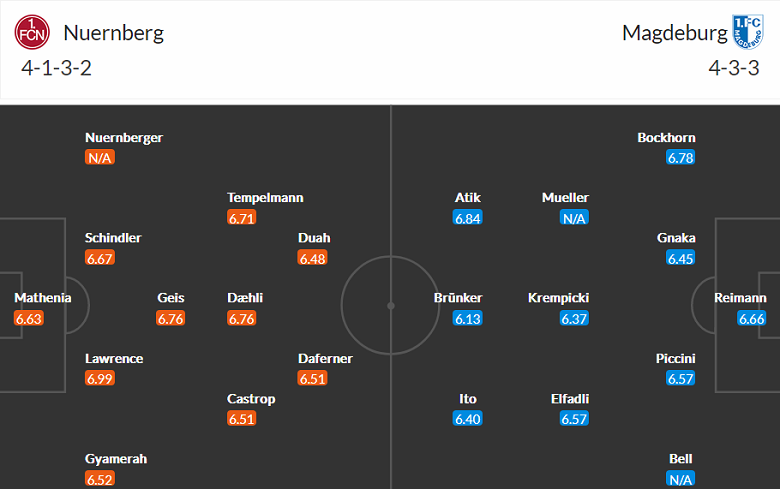Screen dimensions: 780x489
Task: Click Bell's N/A rating badge
Action: pos(680,479)
